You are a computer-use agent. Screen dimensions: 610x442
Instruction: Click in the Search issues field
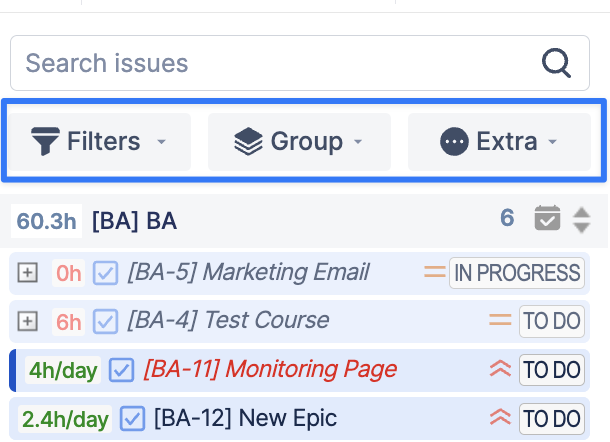coord(270,64)
